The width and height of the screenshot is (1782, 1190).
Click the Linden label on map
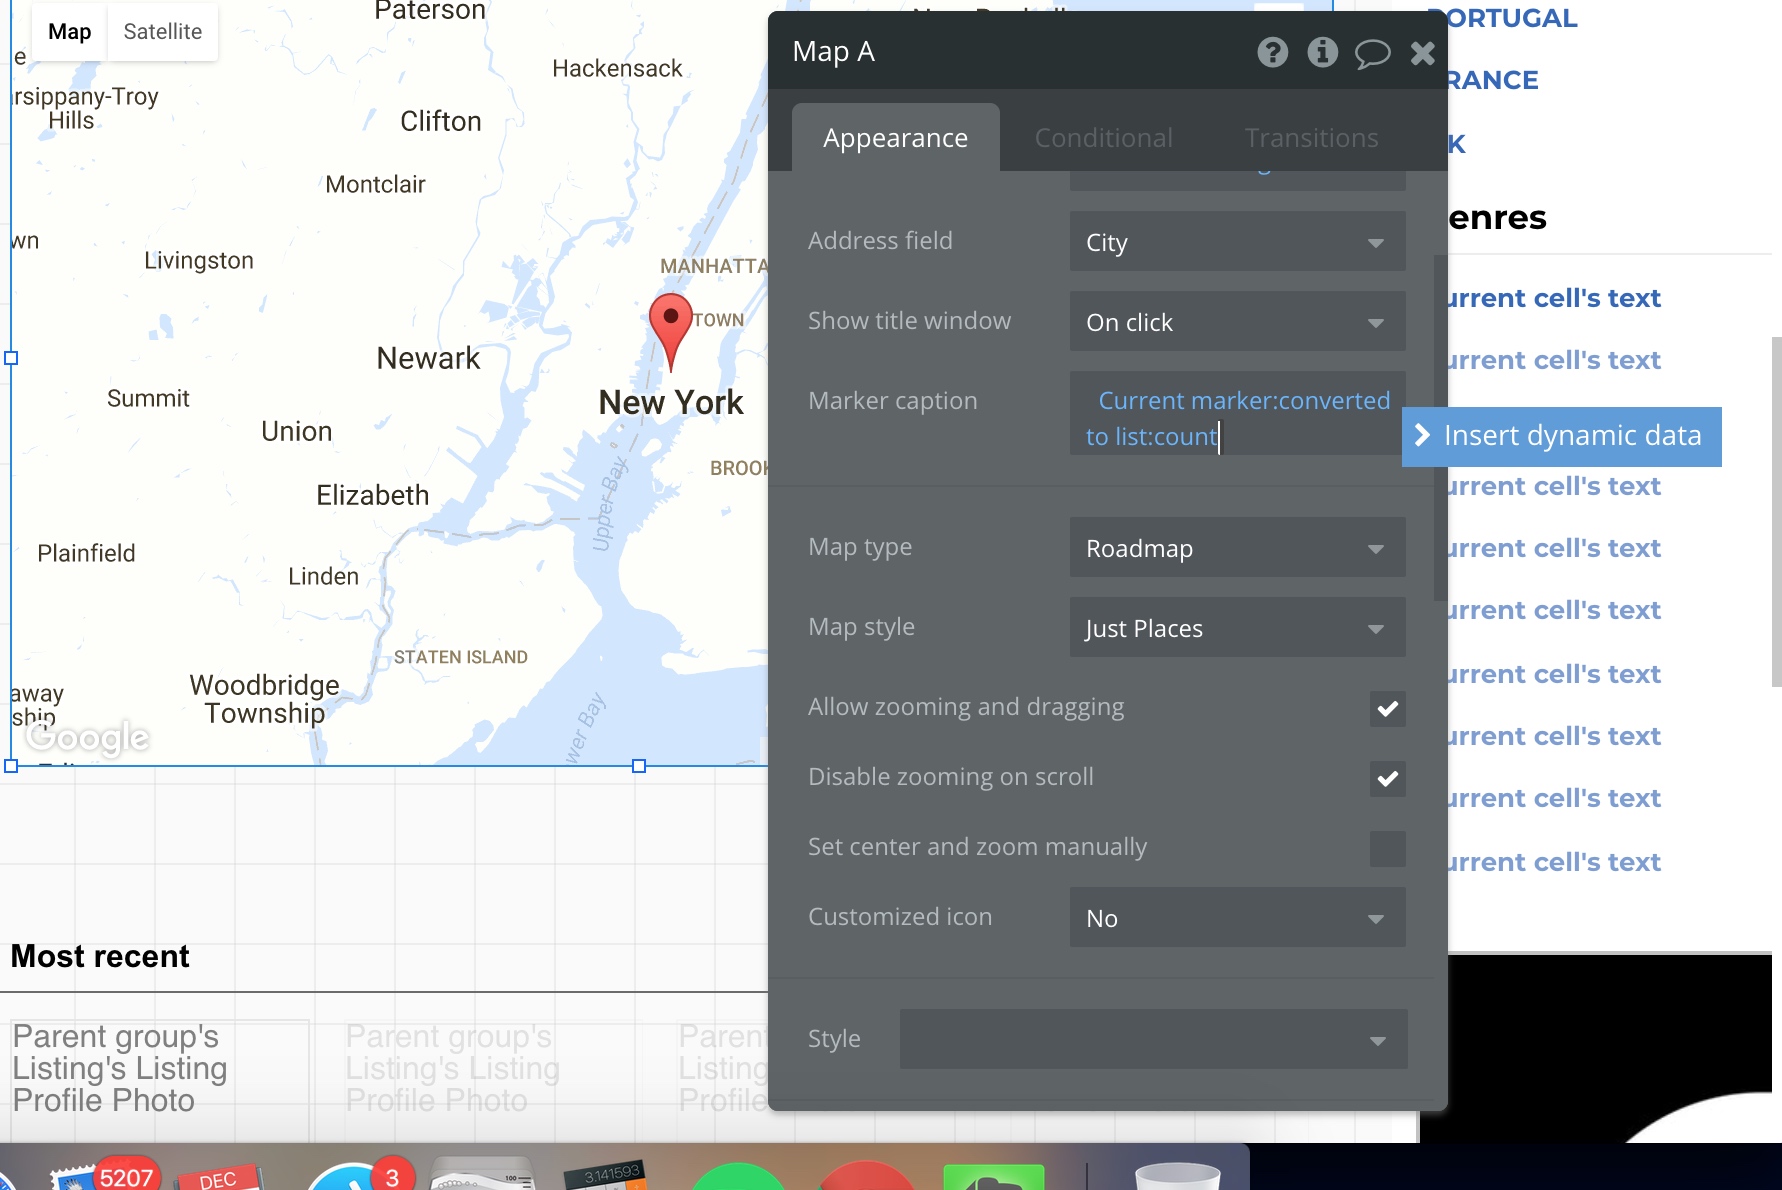[x=323, y=576]
